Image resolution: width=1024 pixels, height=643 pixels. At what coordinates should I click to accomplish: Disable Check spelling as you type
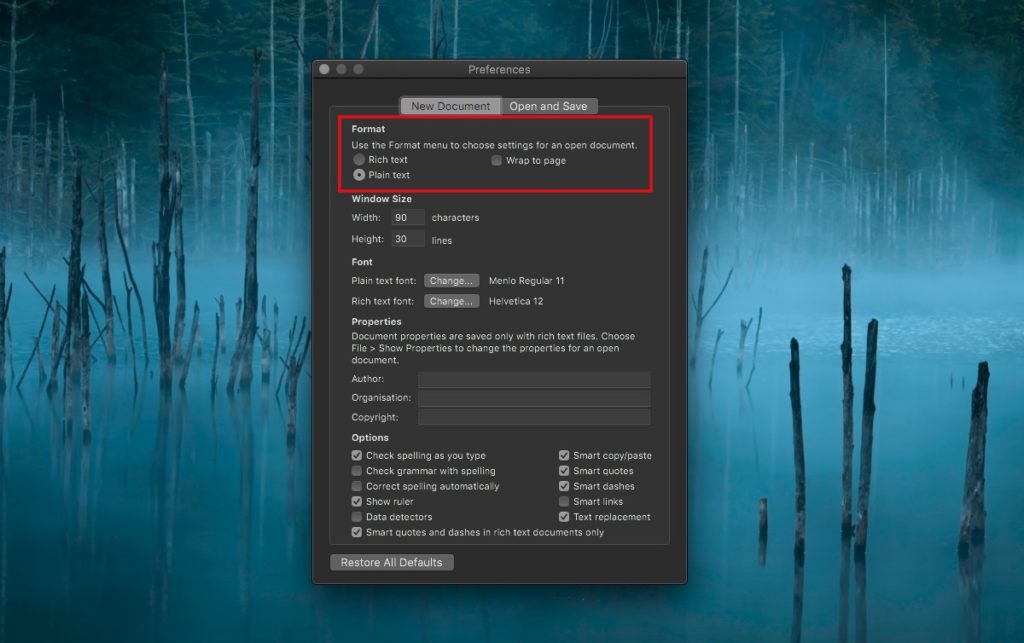357,455
